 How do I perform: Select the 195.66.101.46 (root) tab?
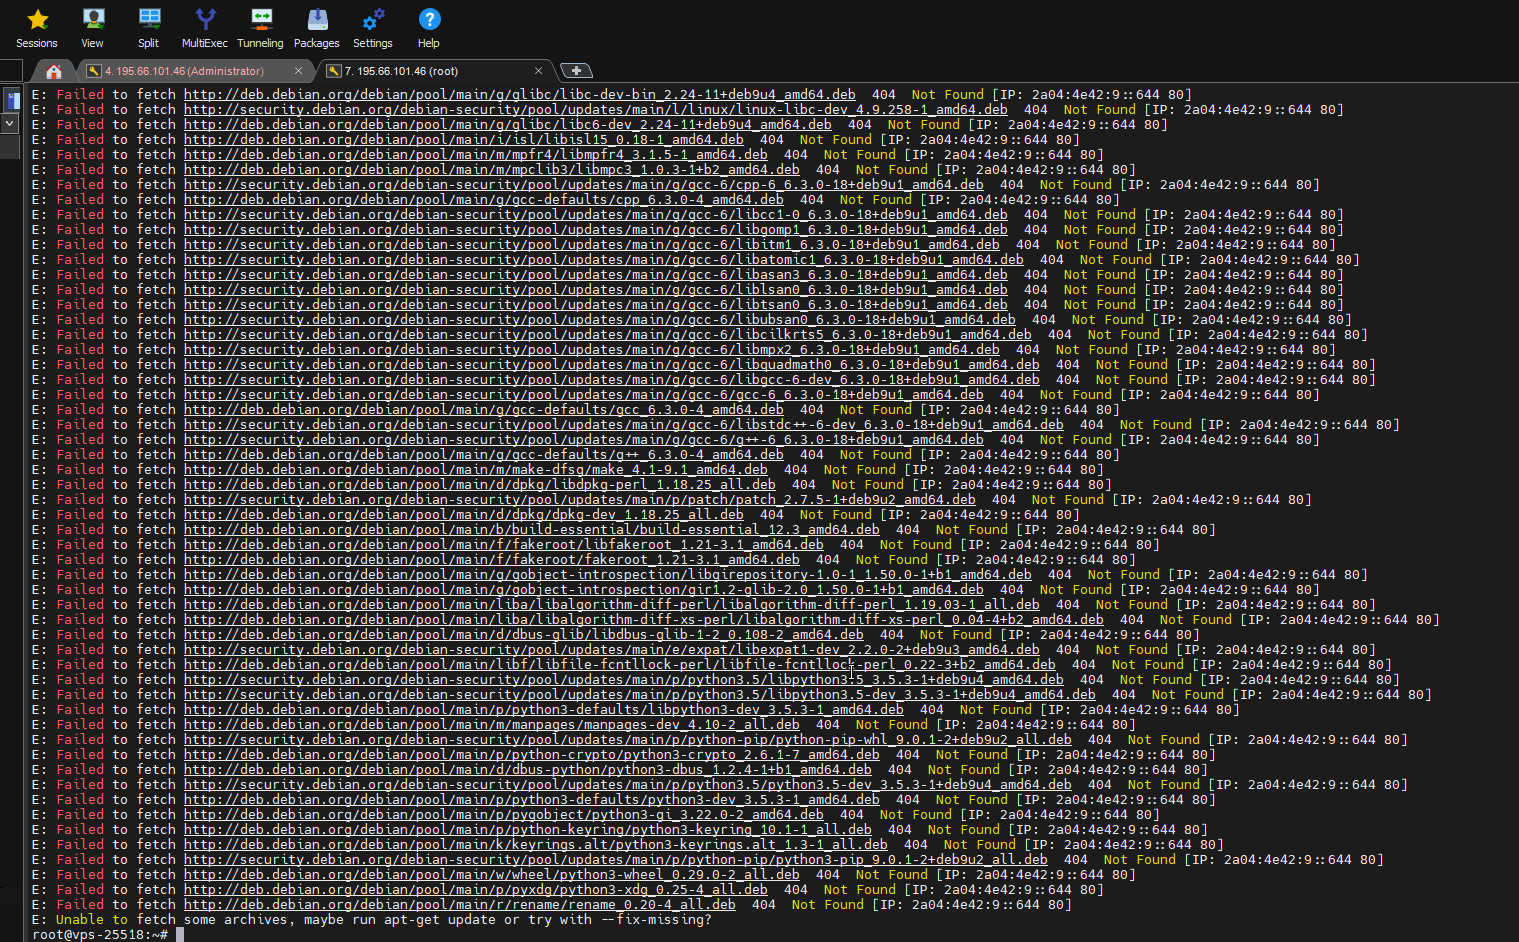coord(401,71)
